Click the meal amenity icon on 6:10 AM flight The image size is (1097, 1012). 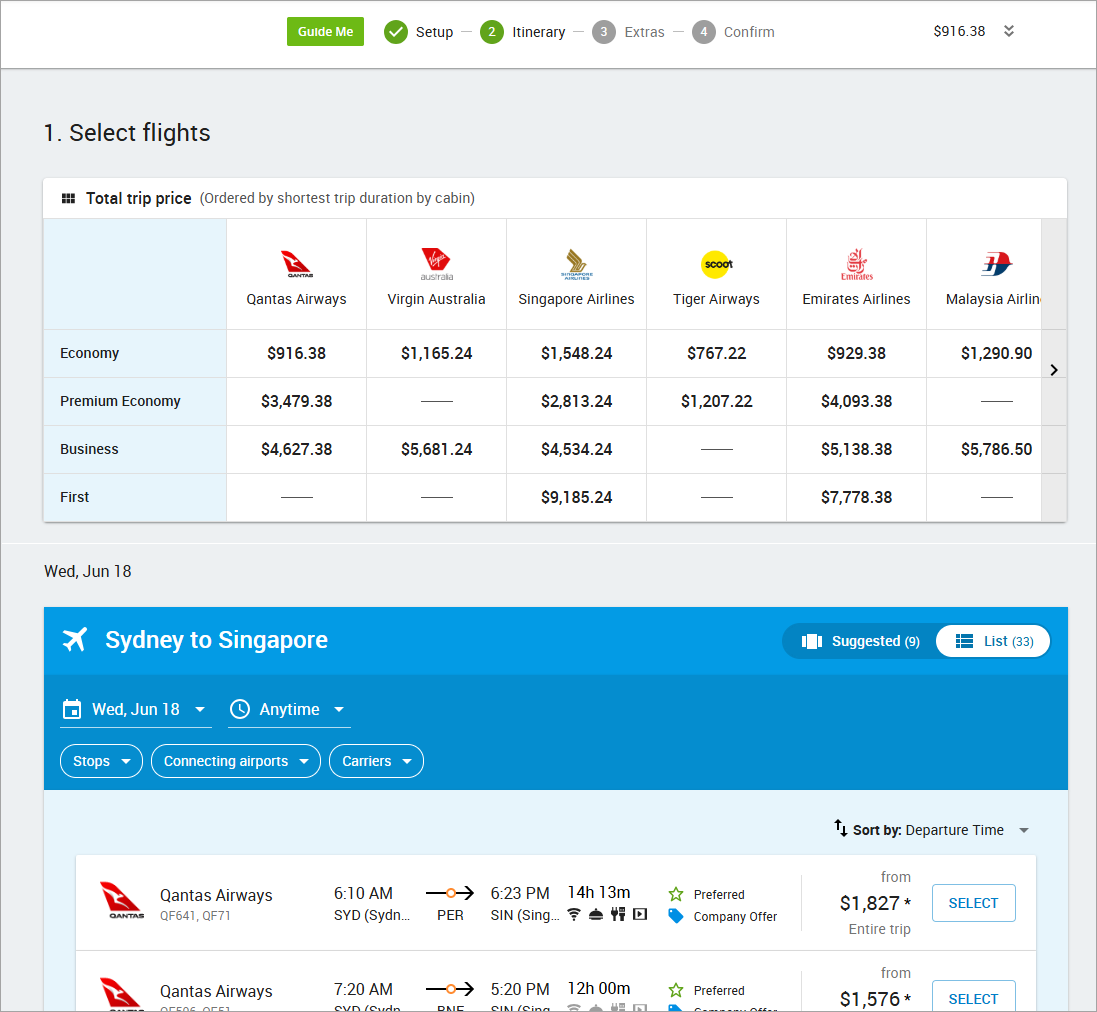pos(596,915)
